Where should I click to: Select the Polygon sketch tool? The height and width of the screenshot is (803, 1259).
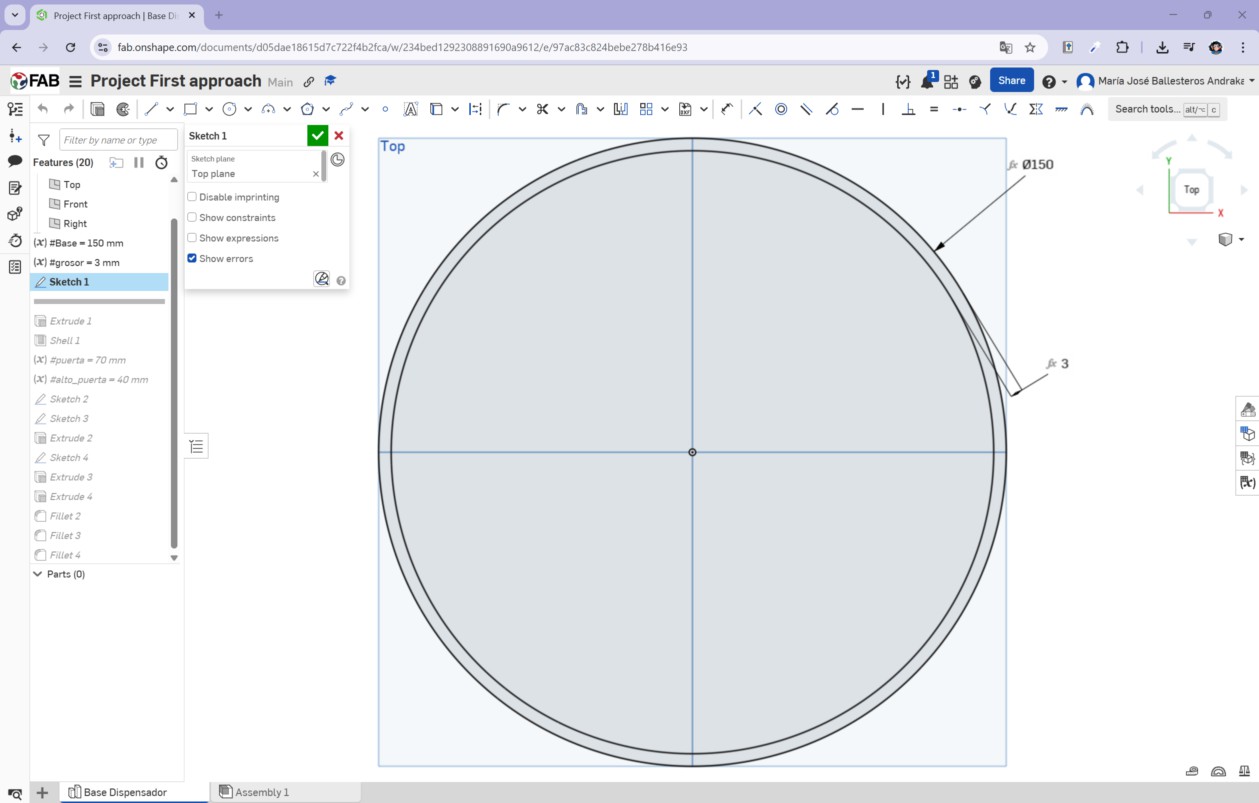click(307, 109)
